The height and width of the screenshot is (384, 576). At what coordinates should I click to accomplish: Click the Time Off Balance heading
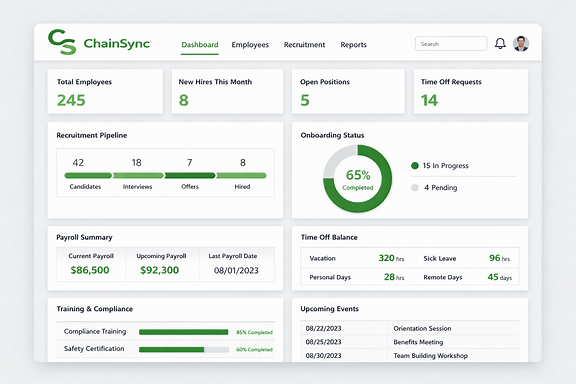[x=329, y=237]
